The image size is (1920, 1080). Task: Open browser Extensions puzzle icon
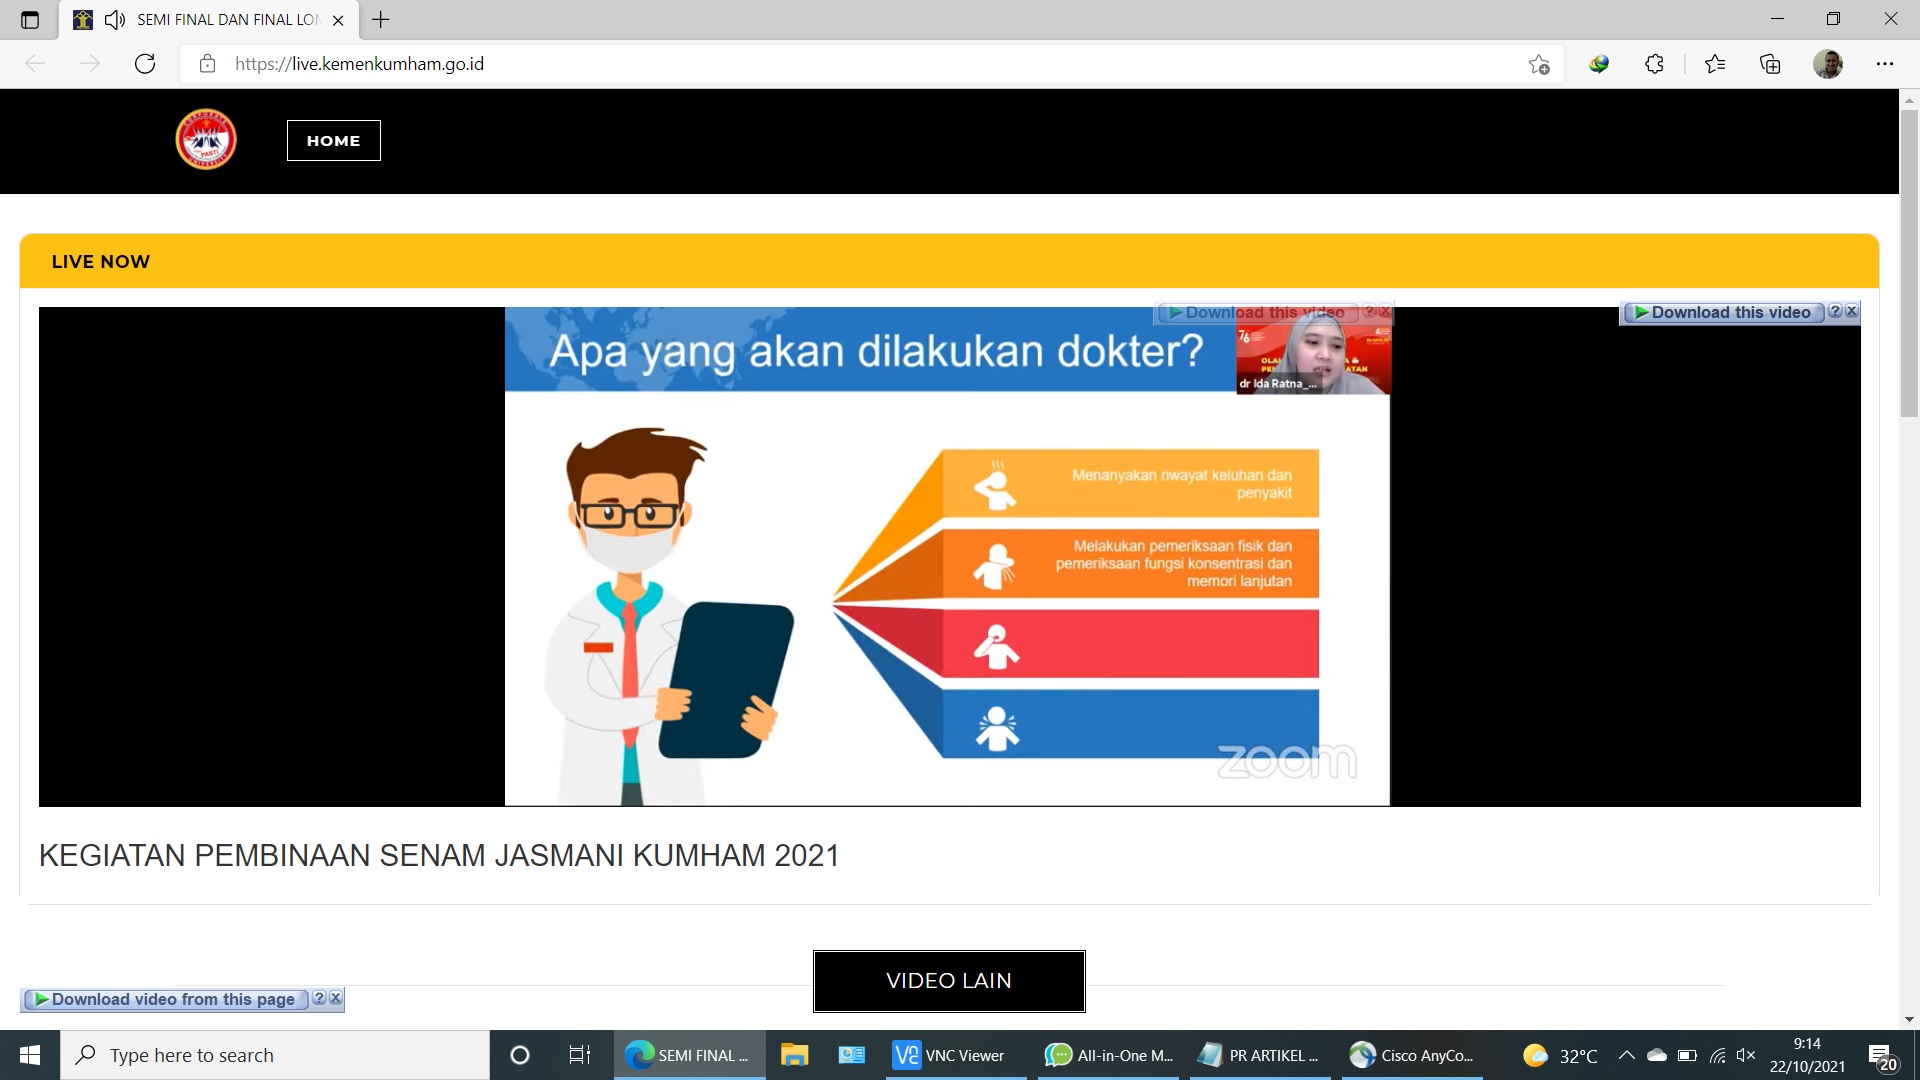pos(1654,64)
